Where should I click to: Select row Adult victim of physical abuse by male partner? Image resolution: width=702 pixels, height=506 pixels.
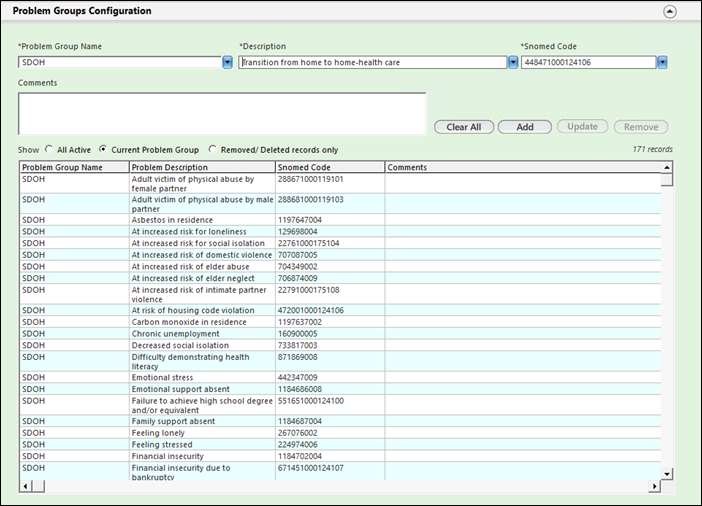(x=340, y=204)
